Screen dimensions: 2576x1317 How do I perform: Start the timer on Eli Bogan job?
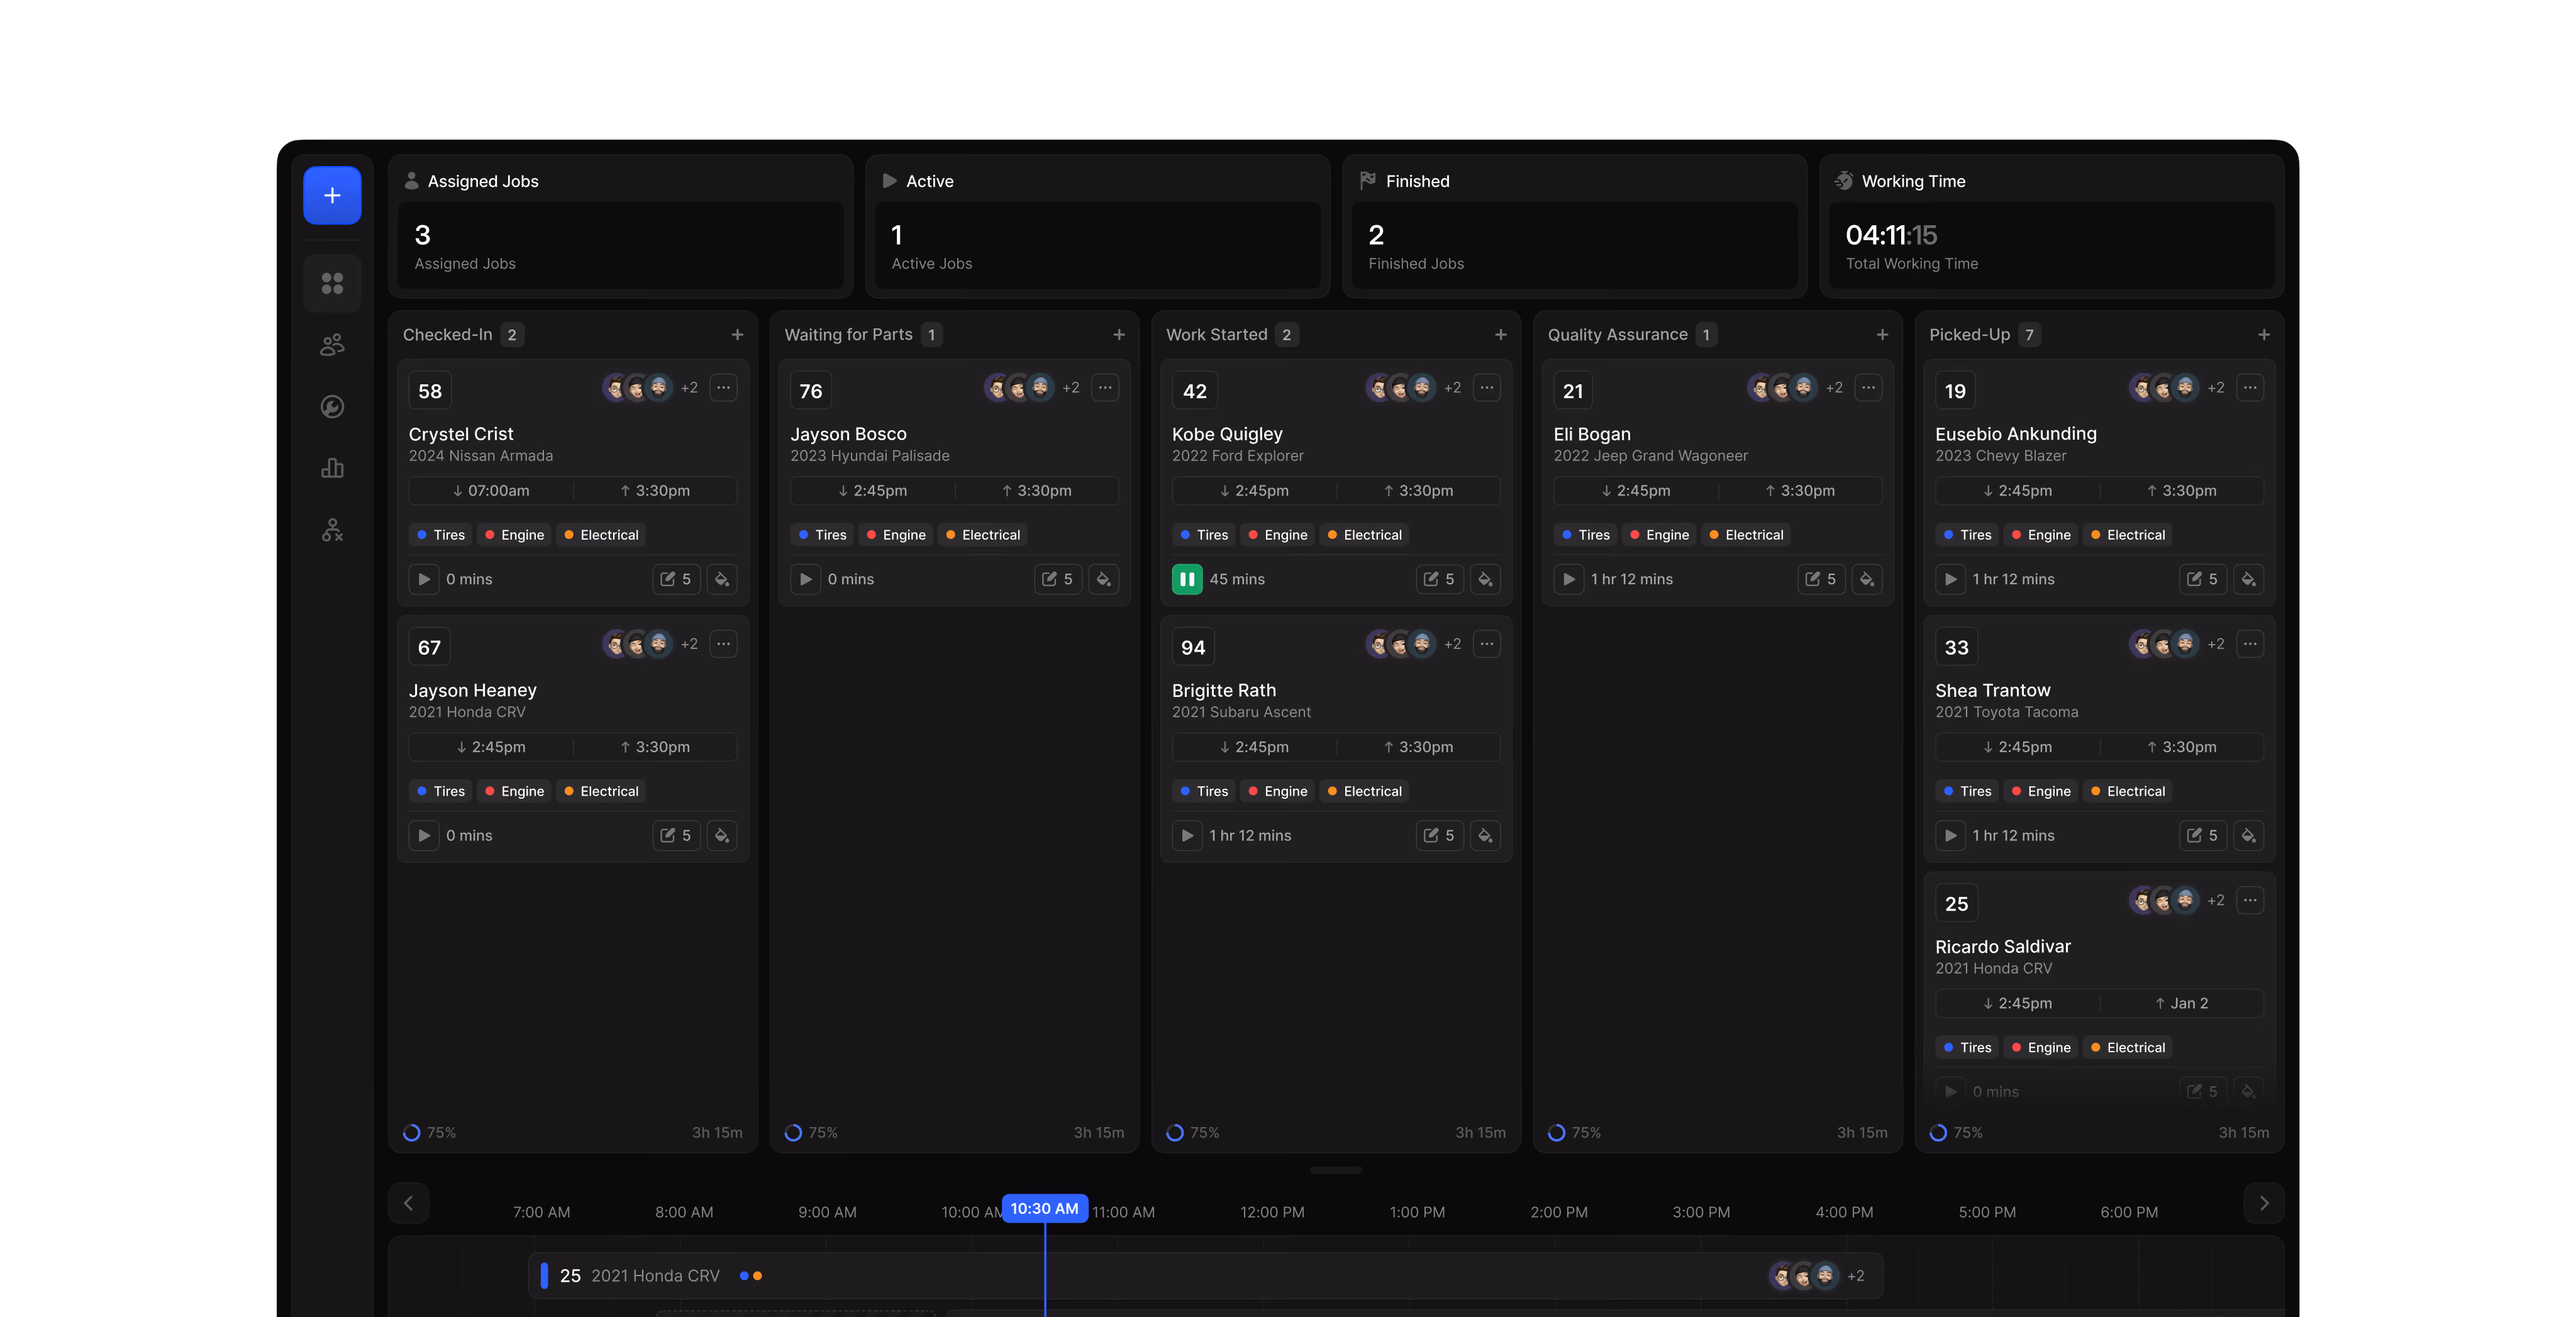click(1569, 579)
